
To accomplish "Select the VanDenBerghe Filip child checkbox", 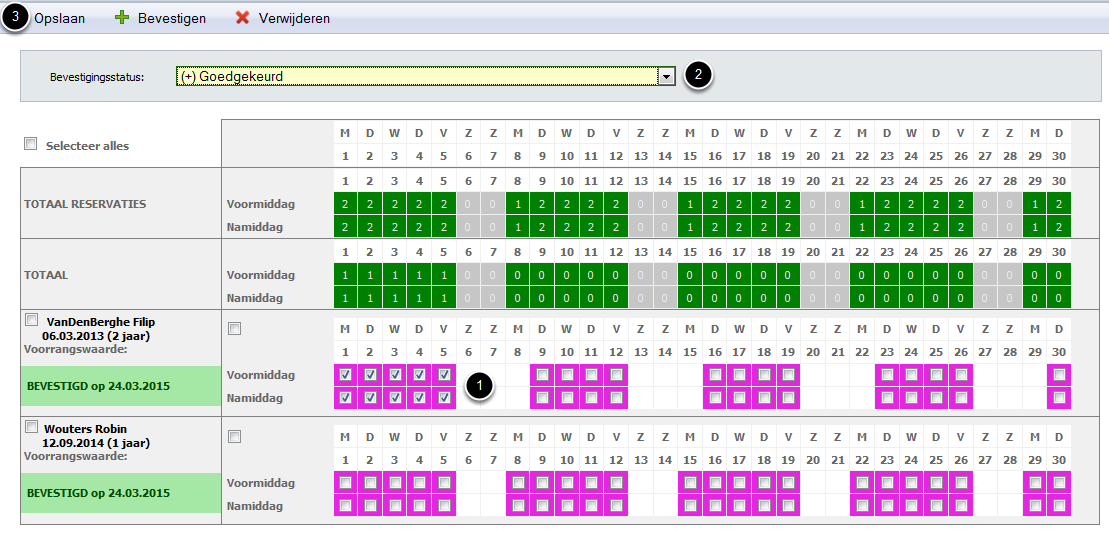I will pos(31,320).
